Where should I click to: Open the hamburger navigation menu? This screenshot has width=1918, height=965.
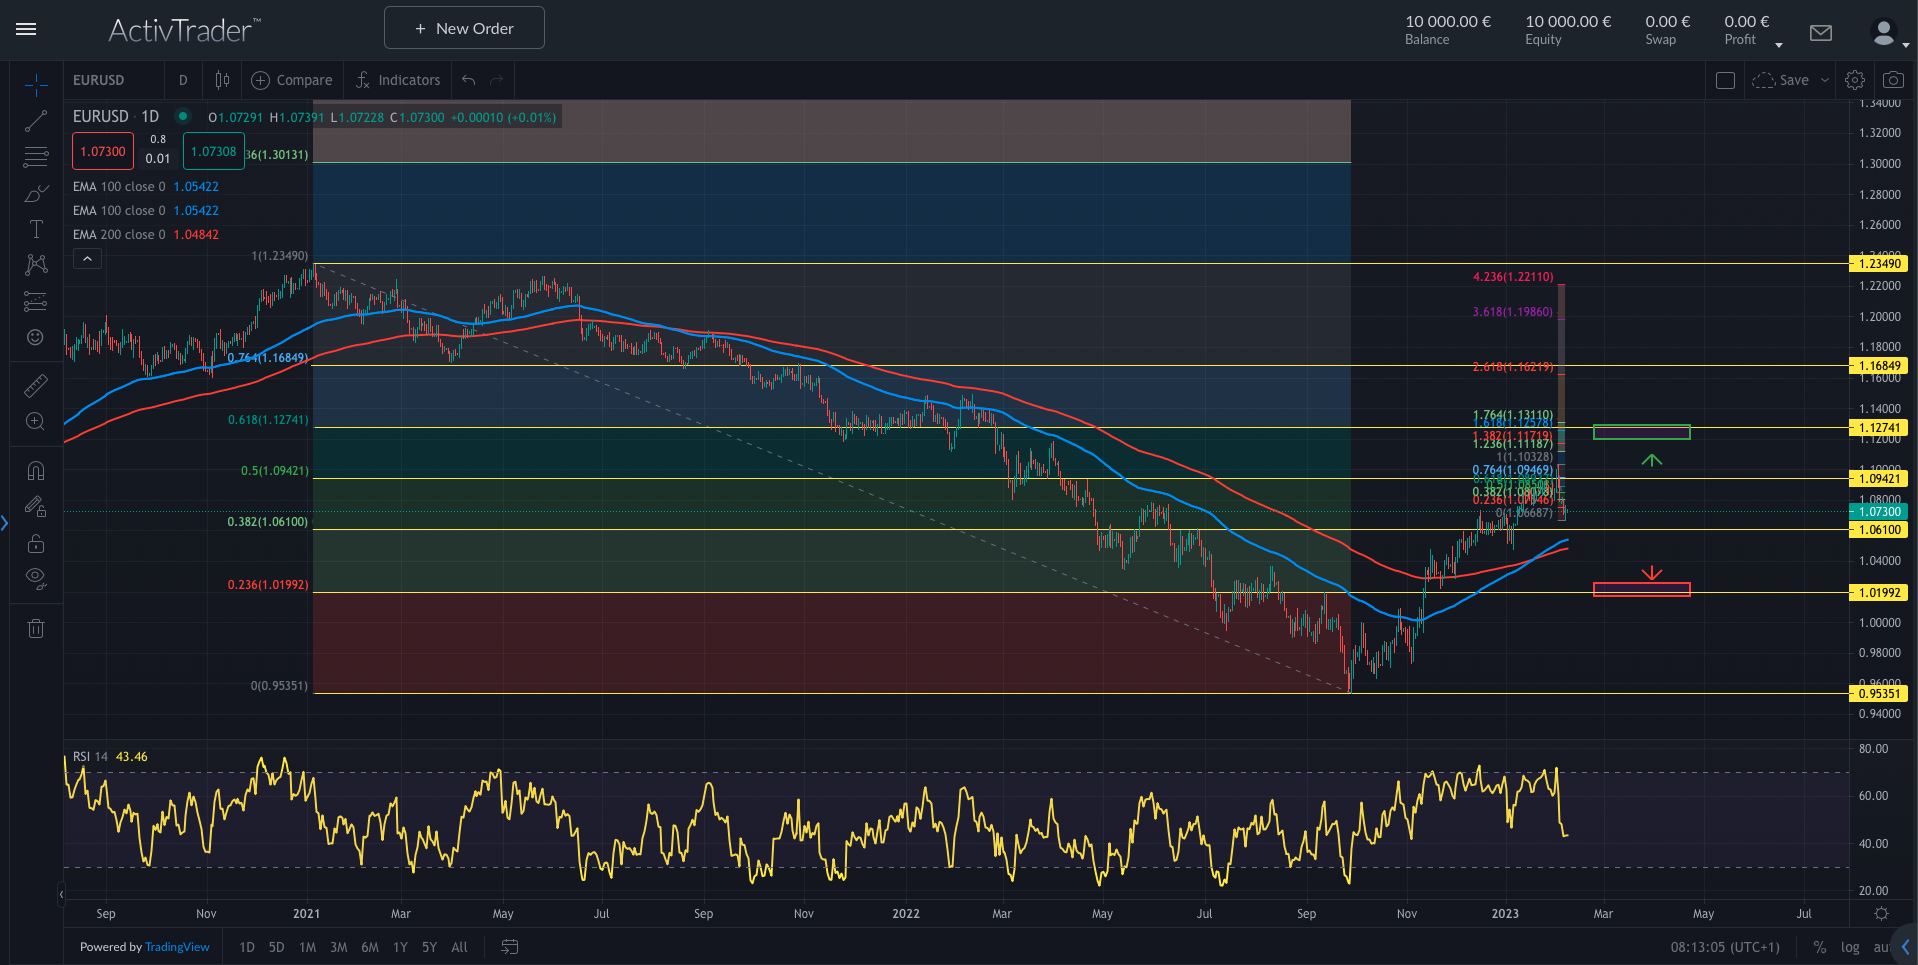25,29
